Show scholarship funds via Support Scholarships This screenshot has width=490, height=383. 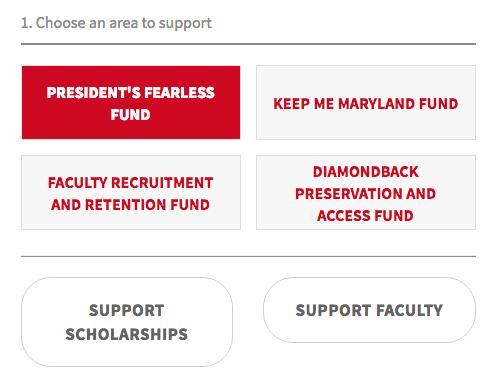pyautogui.click(x=127, y=322)
